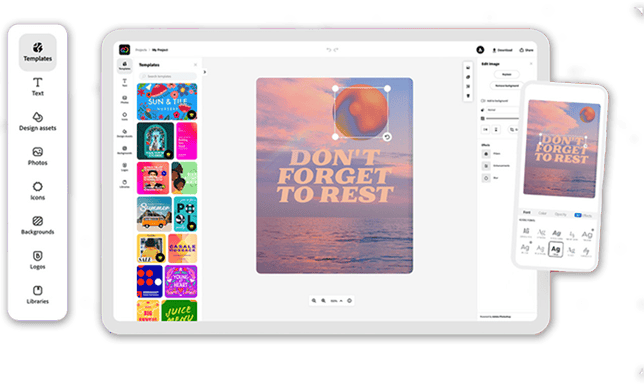Click the My Project breadcrumb title
The image size is (644, 384).
coord(160,50)
